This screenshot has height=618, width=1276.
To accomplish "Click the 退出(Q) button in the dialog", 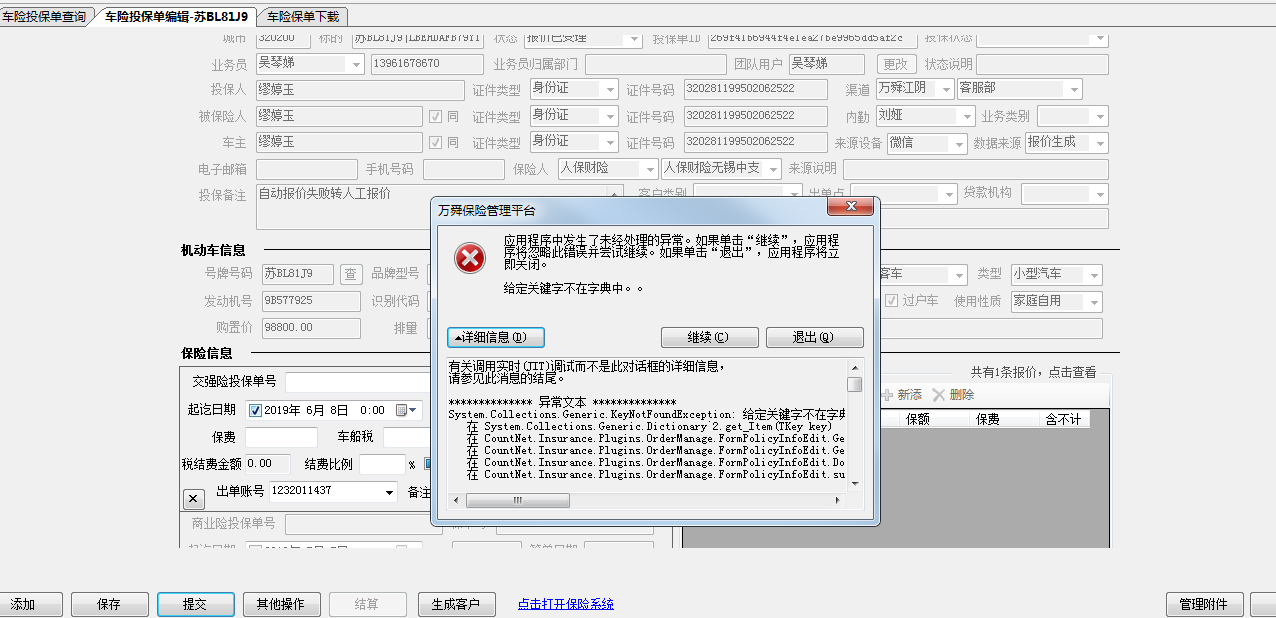I will [x=814, y=337].
